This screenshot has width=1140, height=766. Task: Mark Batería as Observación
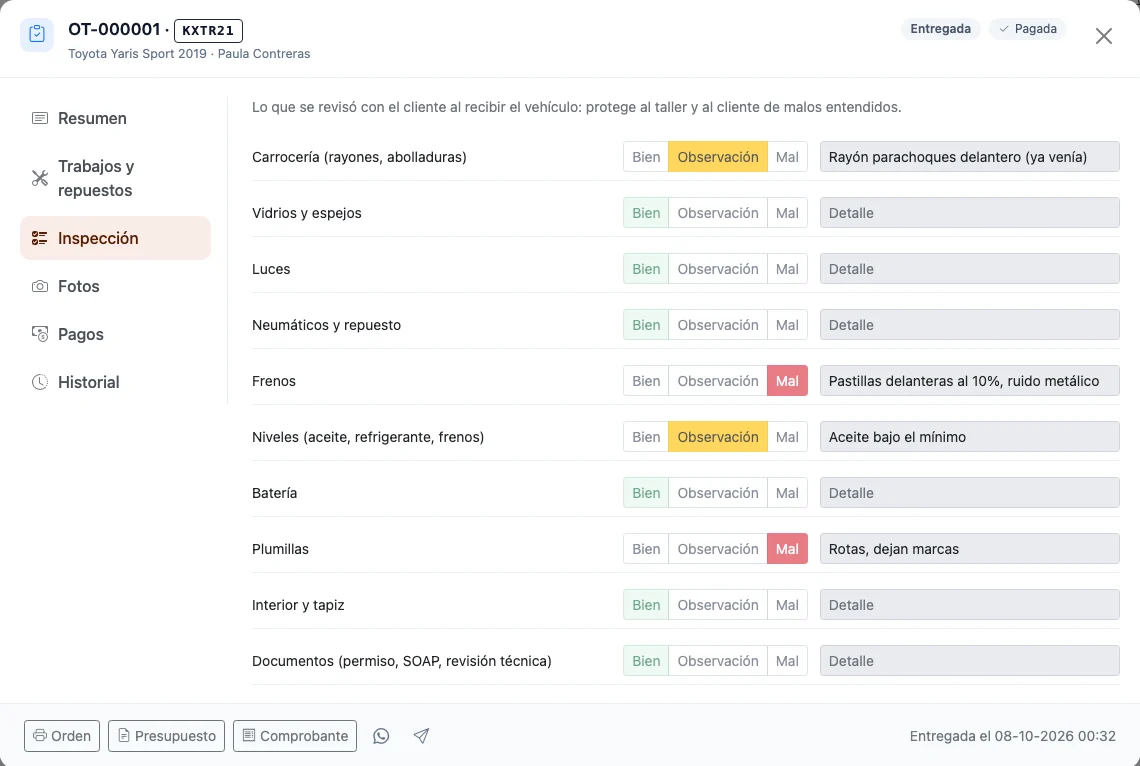click(x=718, y=493)
